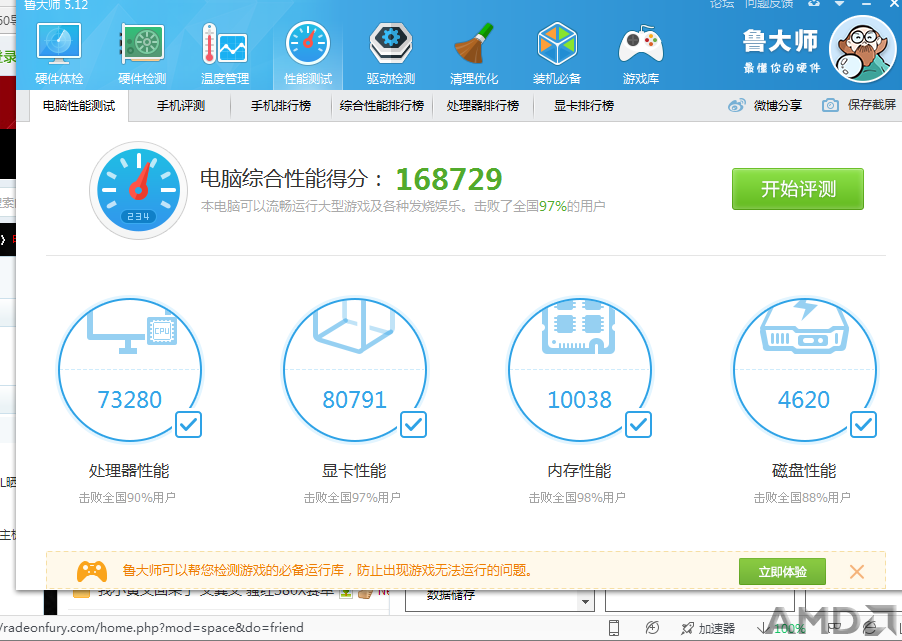Dismiss the orange notification bar with X
902x641 pixels.
click(857, 571)
